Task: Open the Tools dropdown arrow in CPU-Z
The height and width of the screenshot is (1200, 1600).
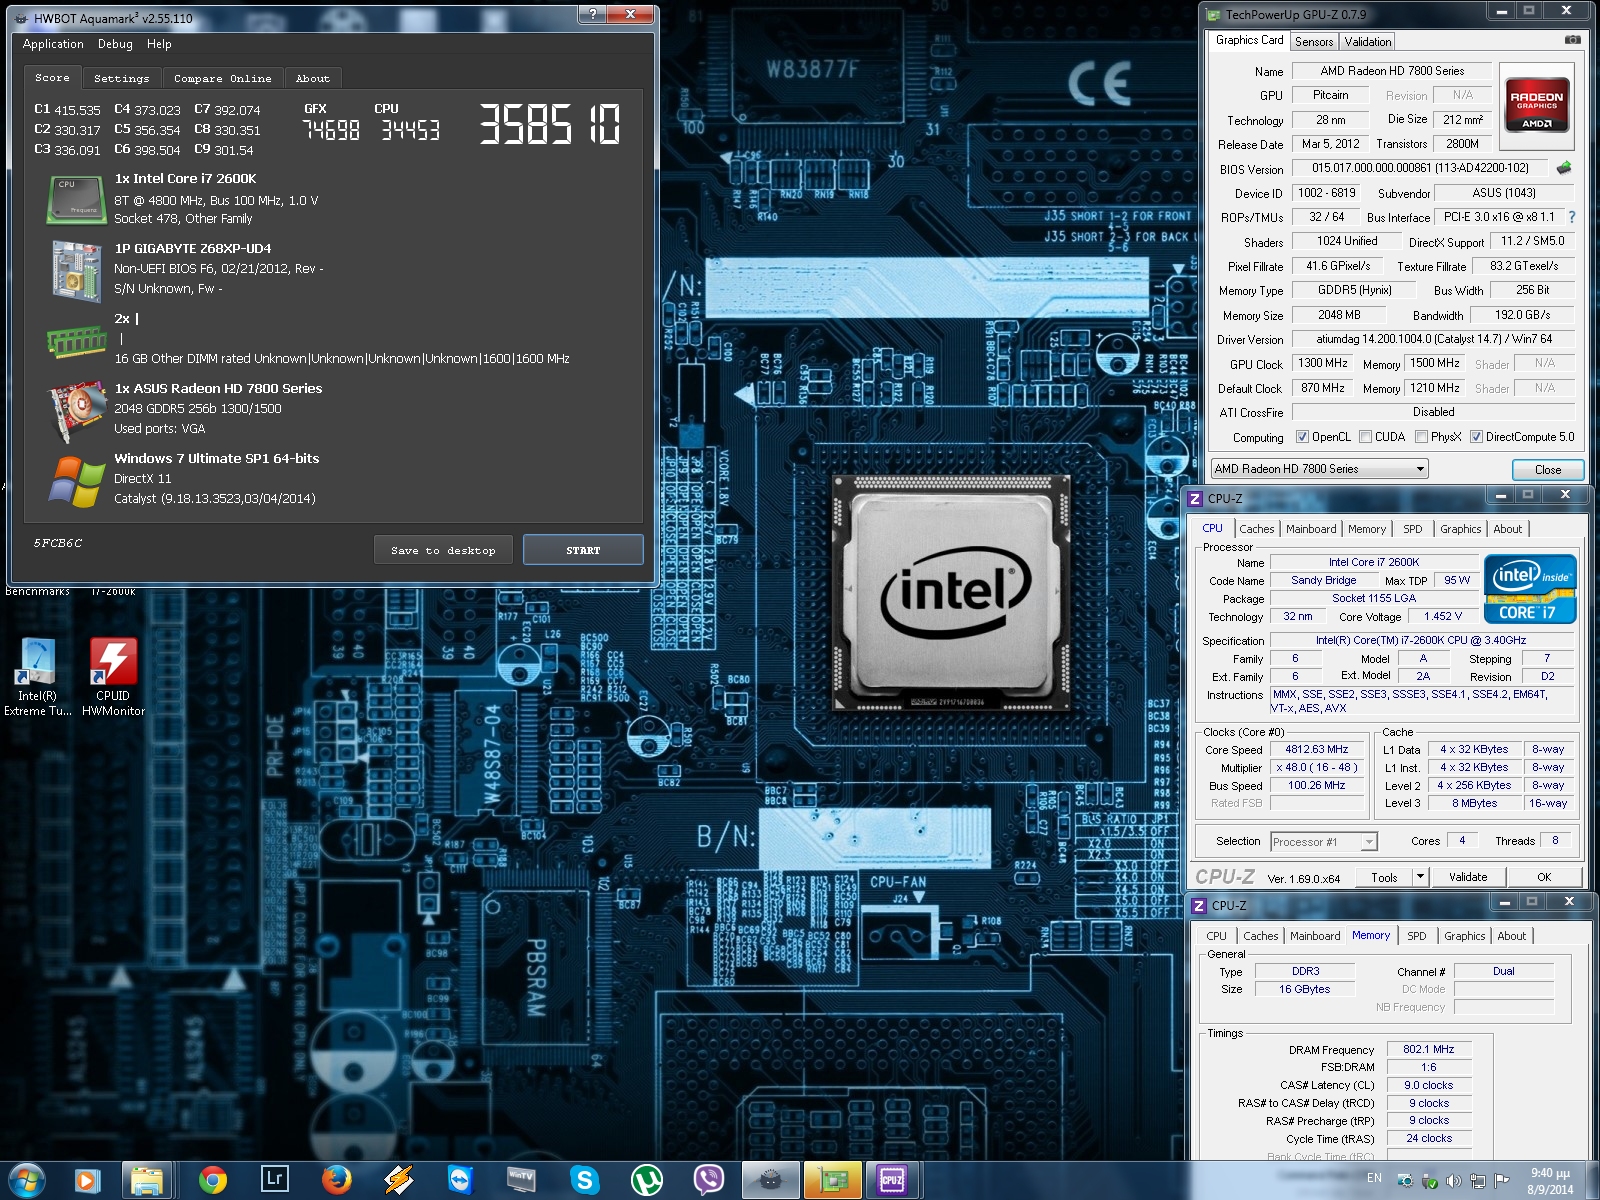Action: [1419, 877]
